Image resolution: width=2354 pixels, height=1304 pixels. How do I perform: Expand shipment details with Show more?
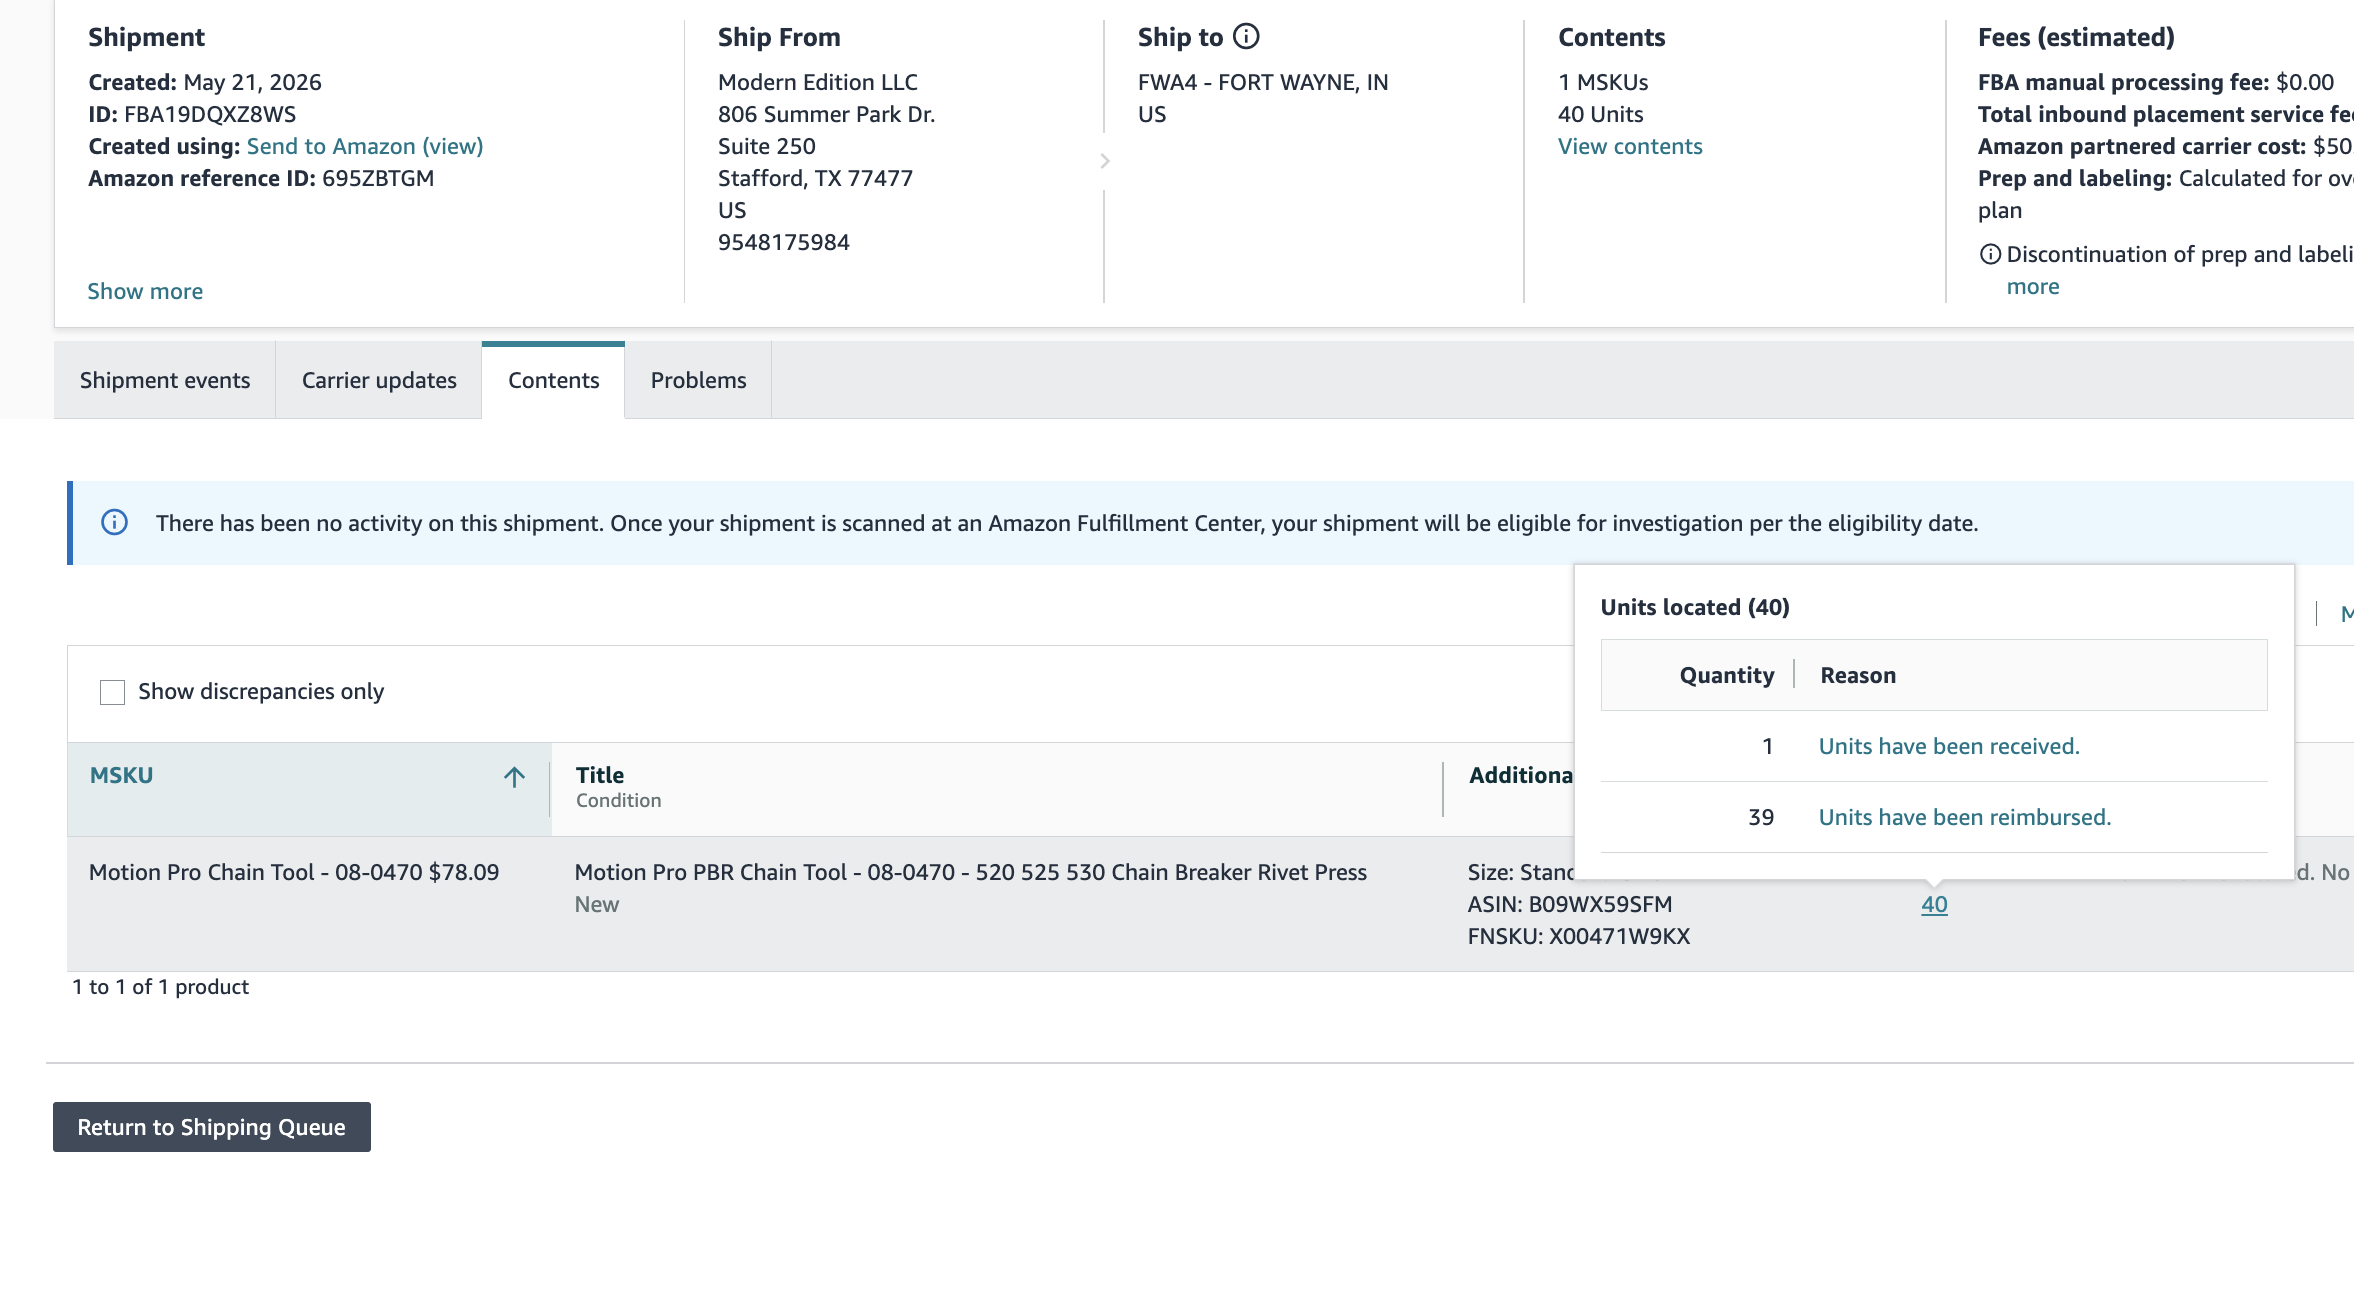(145, 291)
